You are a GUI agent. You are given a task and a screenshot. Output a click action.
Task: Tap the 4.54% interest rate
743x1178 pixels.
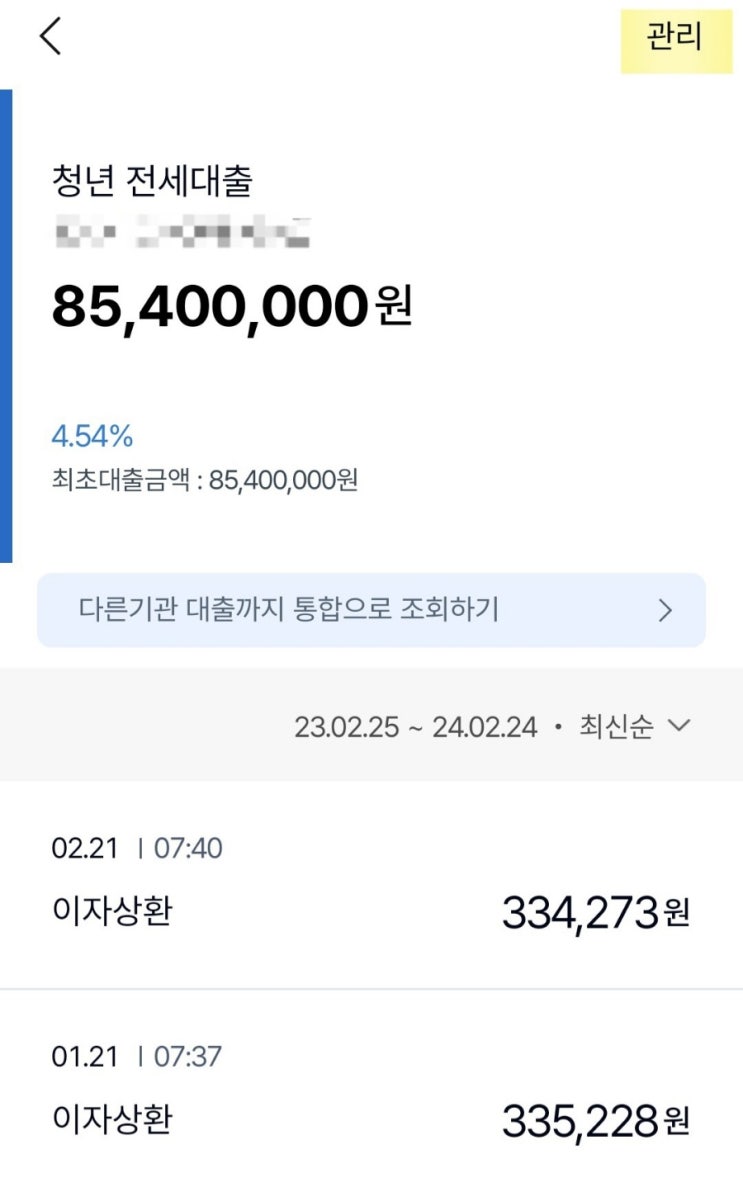pyautogui.click(x=92, y=436)
